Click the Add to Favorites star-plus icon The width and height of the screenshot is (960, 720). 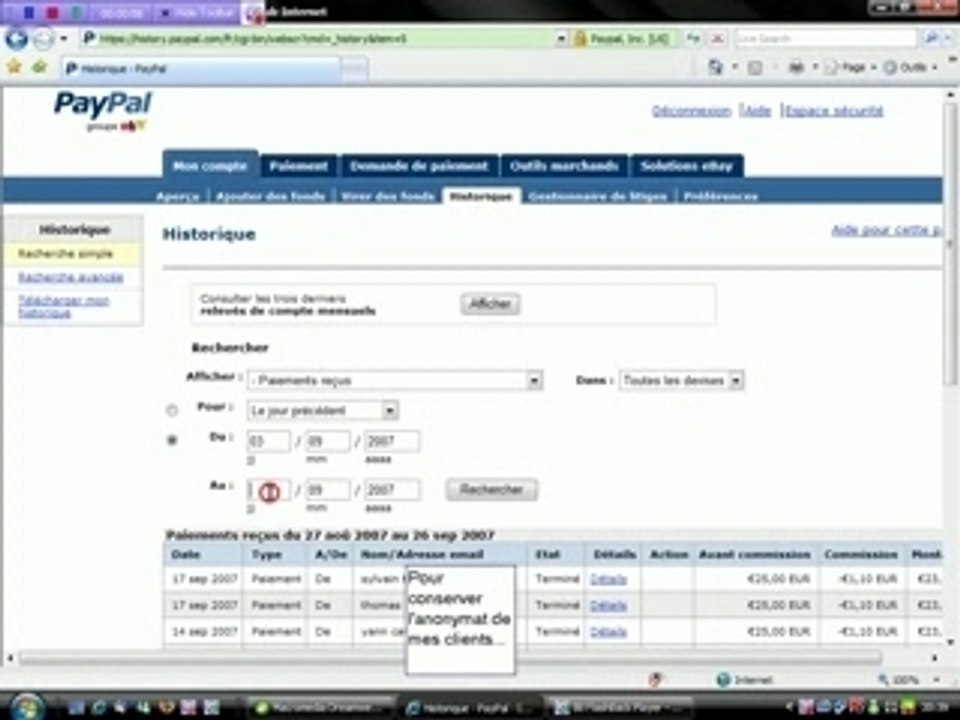point(40,67)
